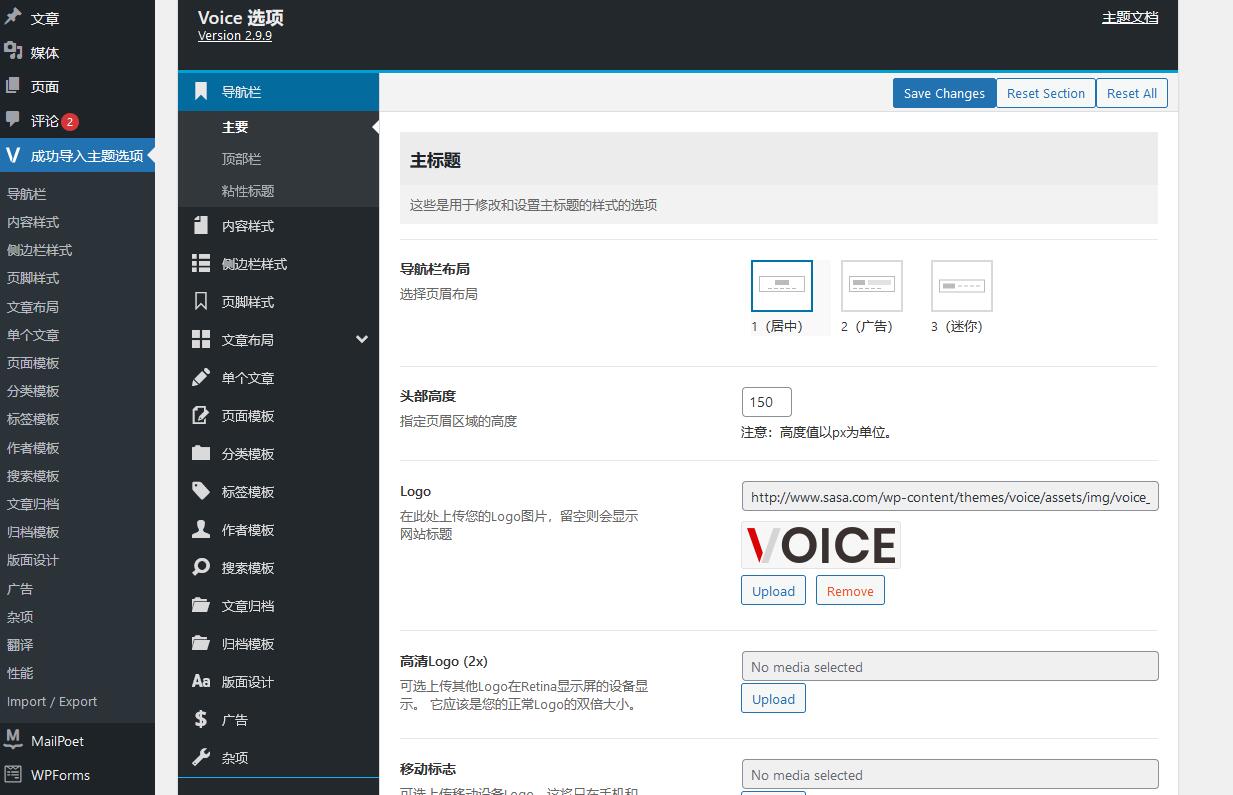Open the 顶部栏 sub-section
This screenshot has width=1233, height=795.
point(241,159)
